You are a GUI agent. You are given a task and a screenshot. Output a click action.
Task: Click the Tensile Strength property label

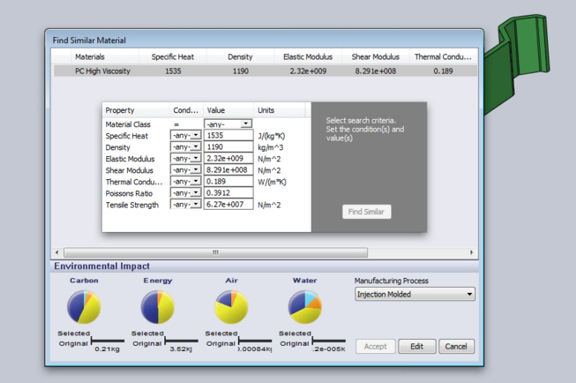tap(132, 205)
